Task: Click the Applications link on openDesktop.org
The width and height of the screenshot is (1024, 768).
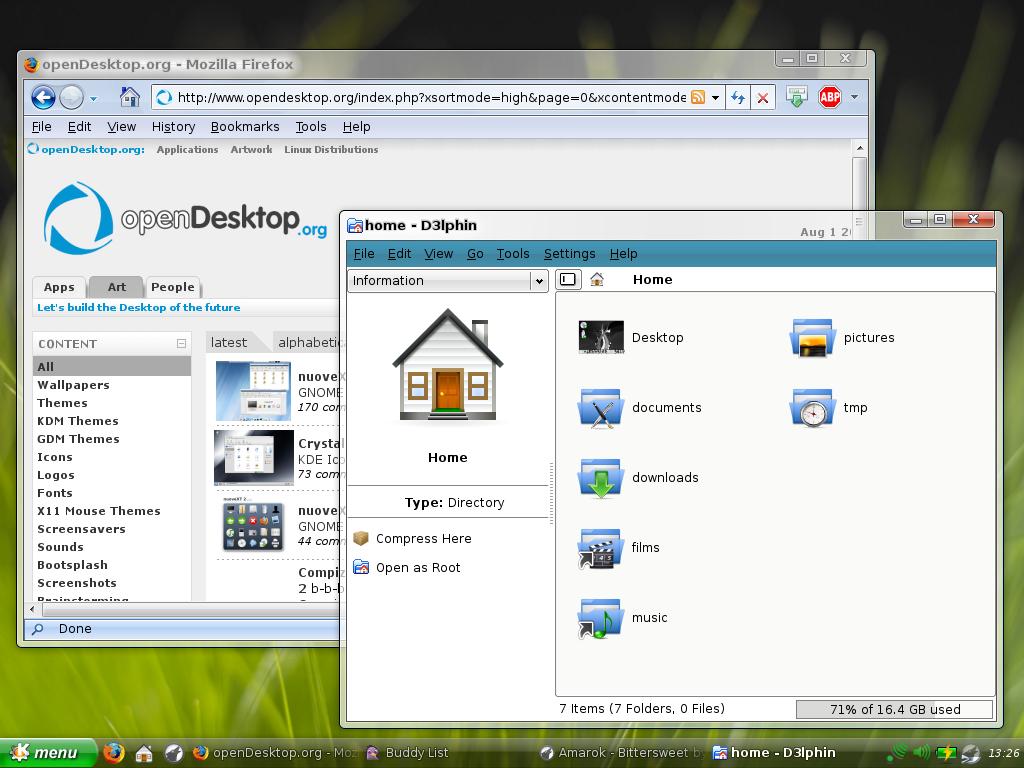Action: pos(187,150)
